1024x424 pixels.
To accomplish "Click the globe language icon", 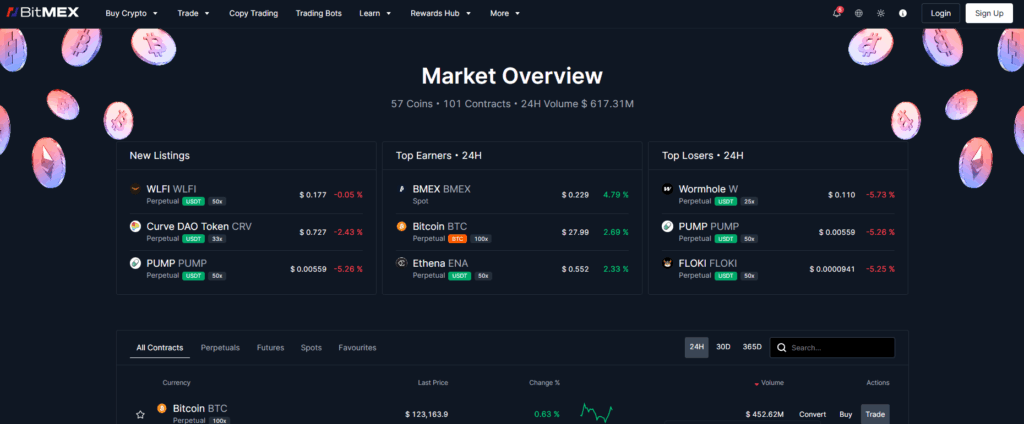I will tap(859, 13).
